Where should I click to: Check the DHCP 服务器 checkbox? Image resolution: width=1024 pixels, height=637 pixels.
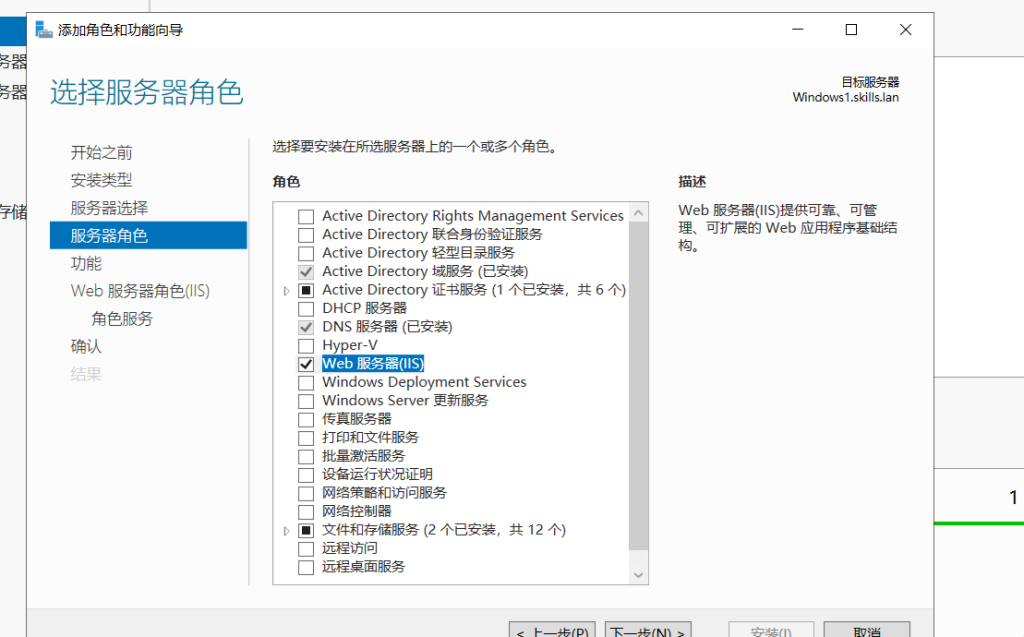[x=306, y=308]
